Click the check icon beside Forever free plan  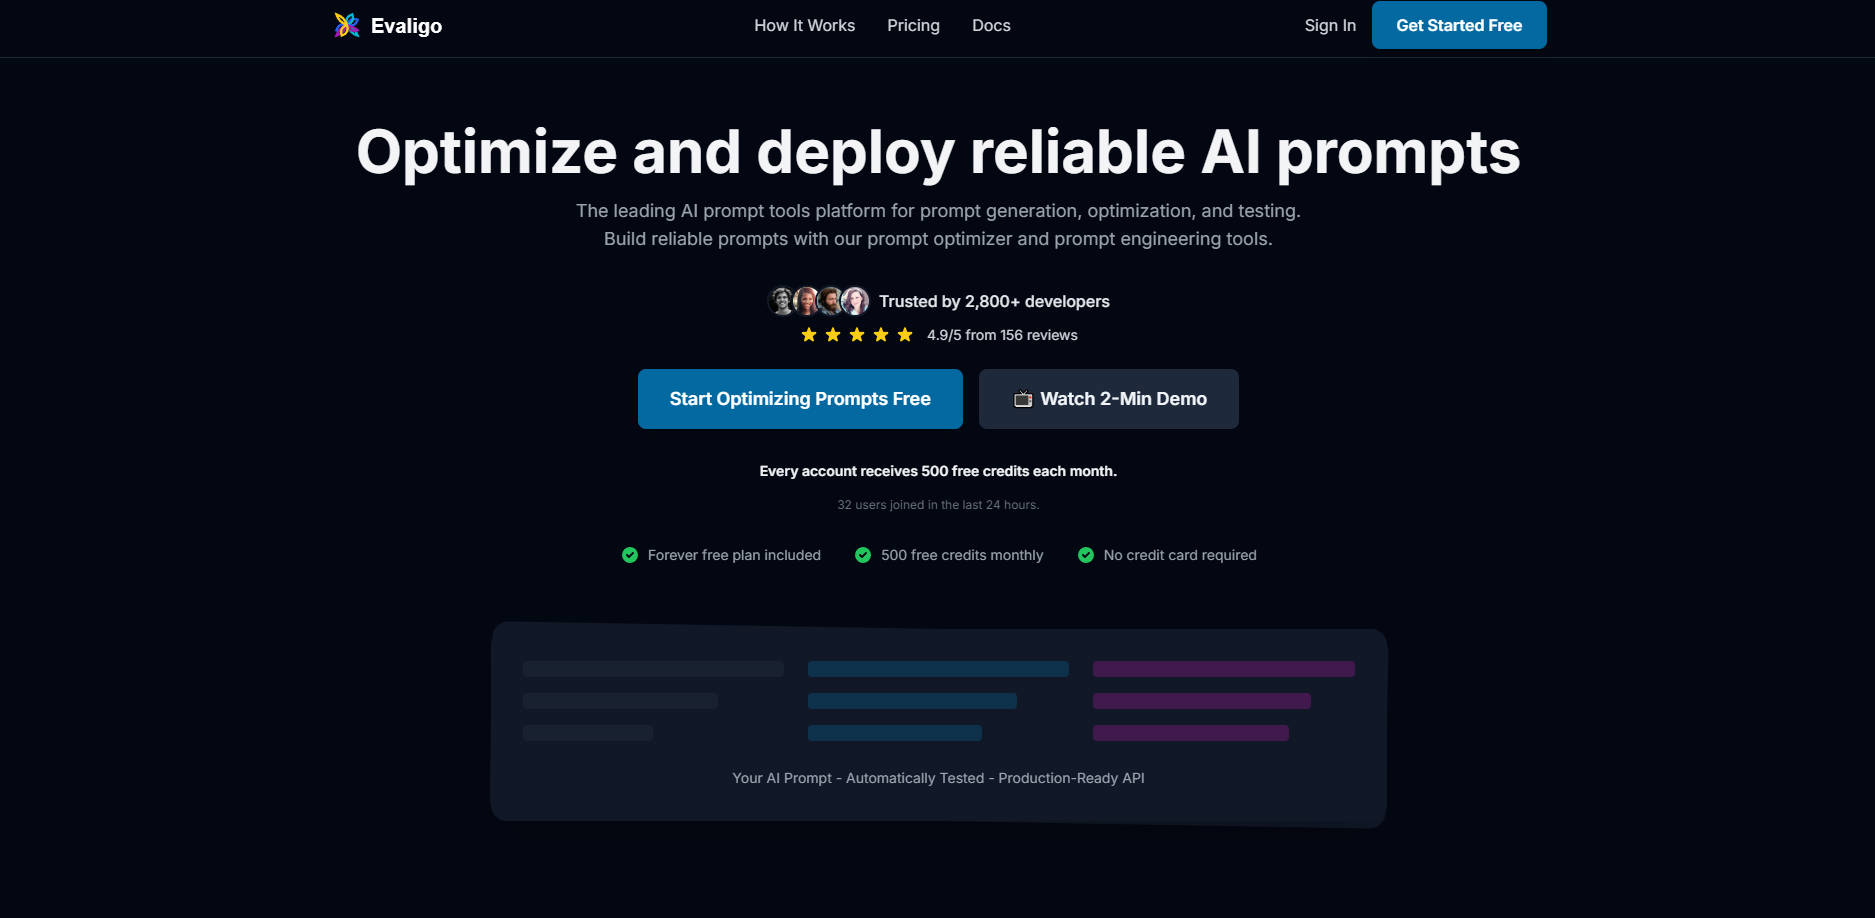click(x=630, y=555)
